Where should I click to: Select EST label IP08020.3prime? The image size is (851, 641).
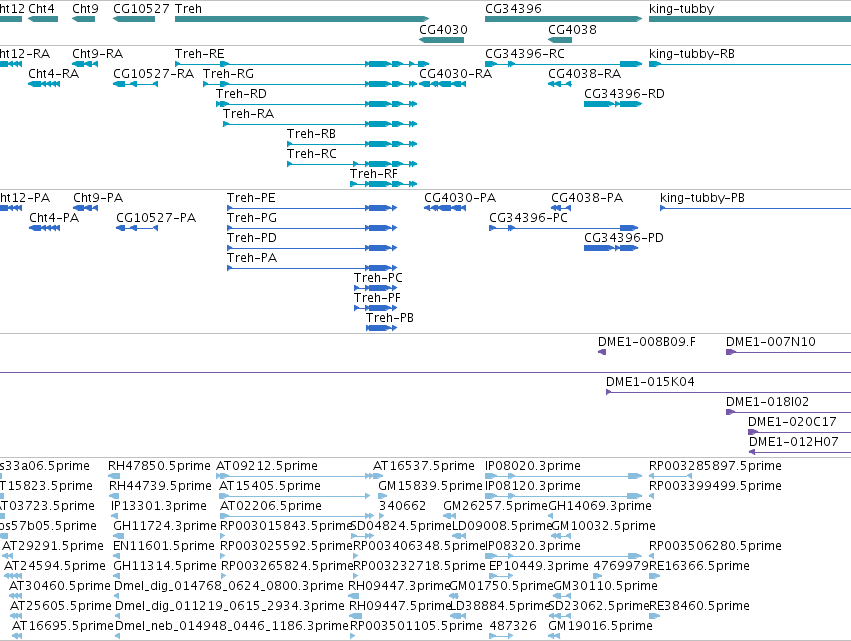click(533, 466)
